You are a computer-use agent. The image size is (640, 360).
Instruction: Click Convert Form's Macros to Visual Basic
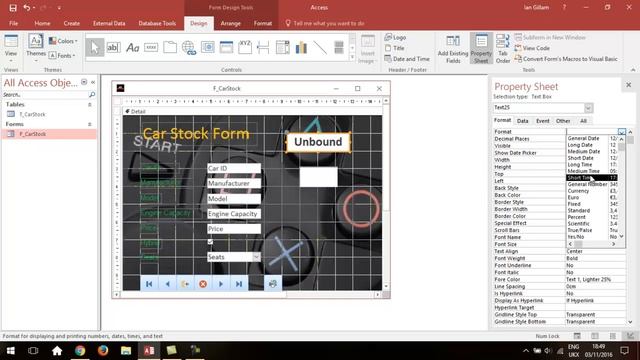point(566,59)
